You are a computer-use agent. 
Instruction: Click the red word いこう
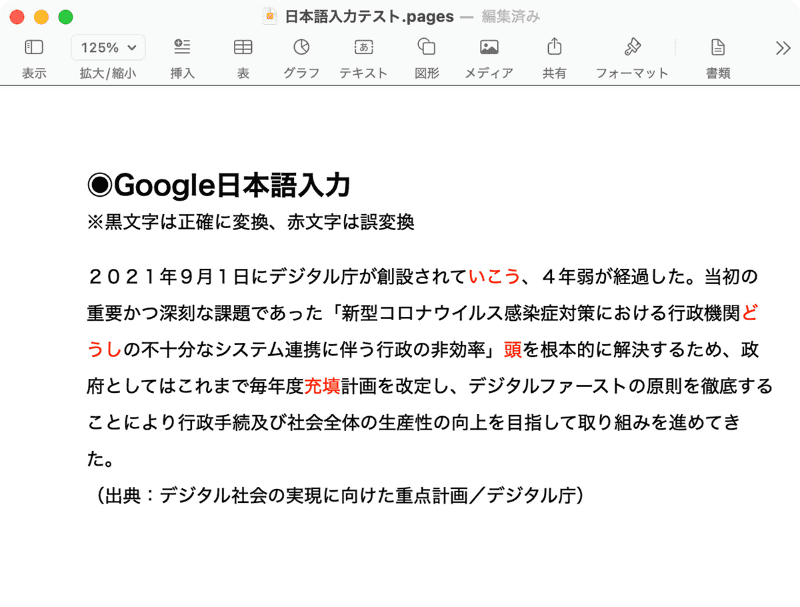tap(493, 276)
